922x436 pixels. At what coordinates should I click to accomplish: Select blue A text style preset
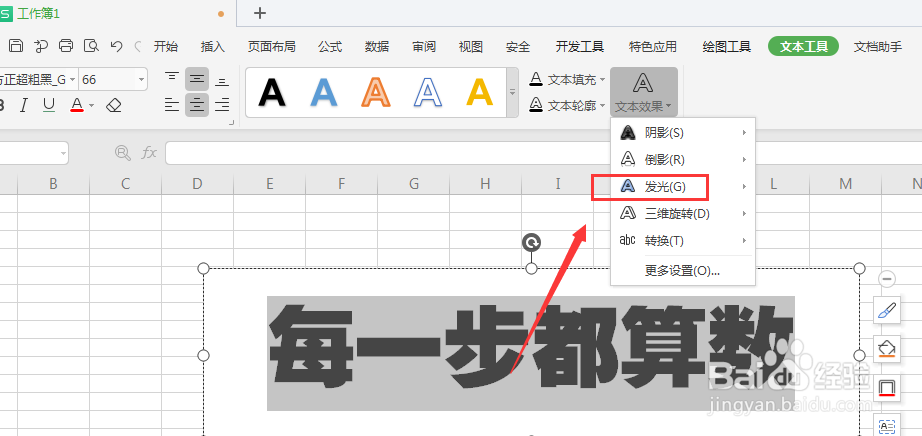pos(323,92)
